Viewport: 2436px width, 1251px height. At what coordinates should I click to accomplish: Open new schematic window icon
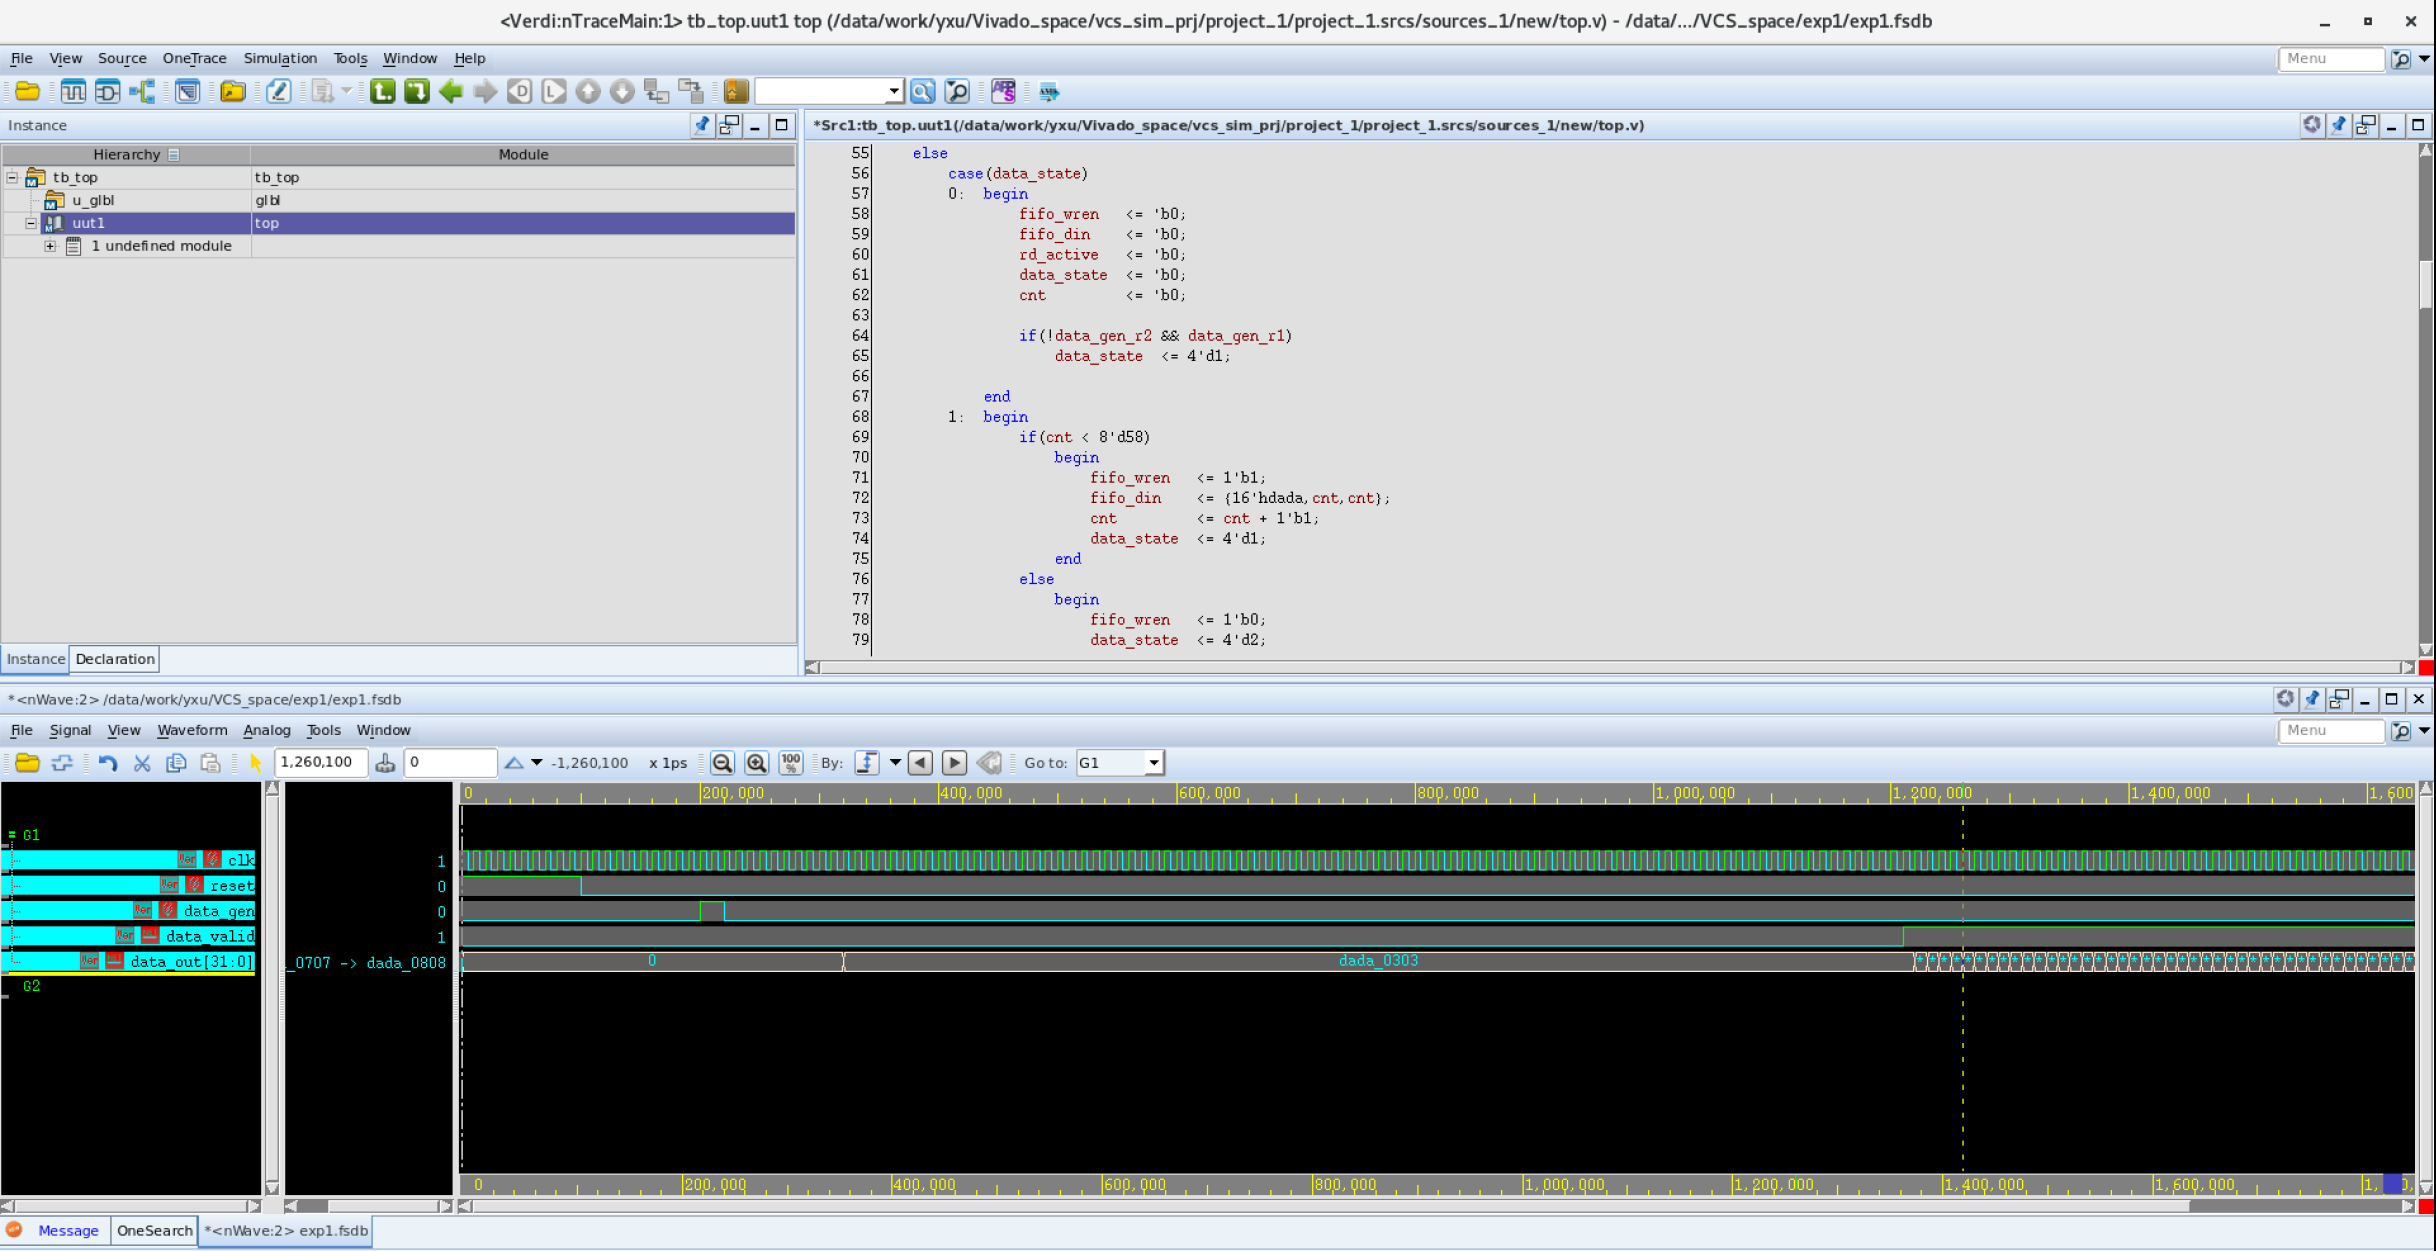pyautogui.click(x=107, y=92)
